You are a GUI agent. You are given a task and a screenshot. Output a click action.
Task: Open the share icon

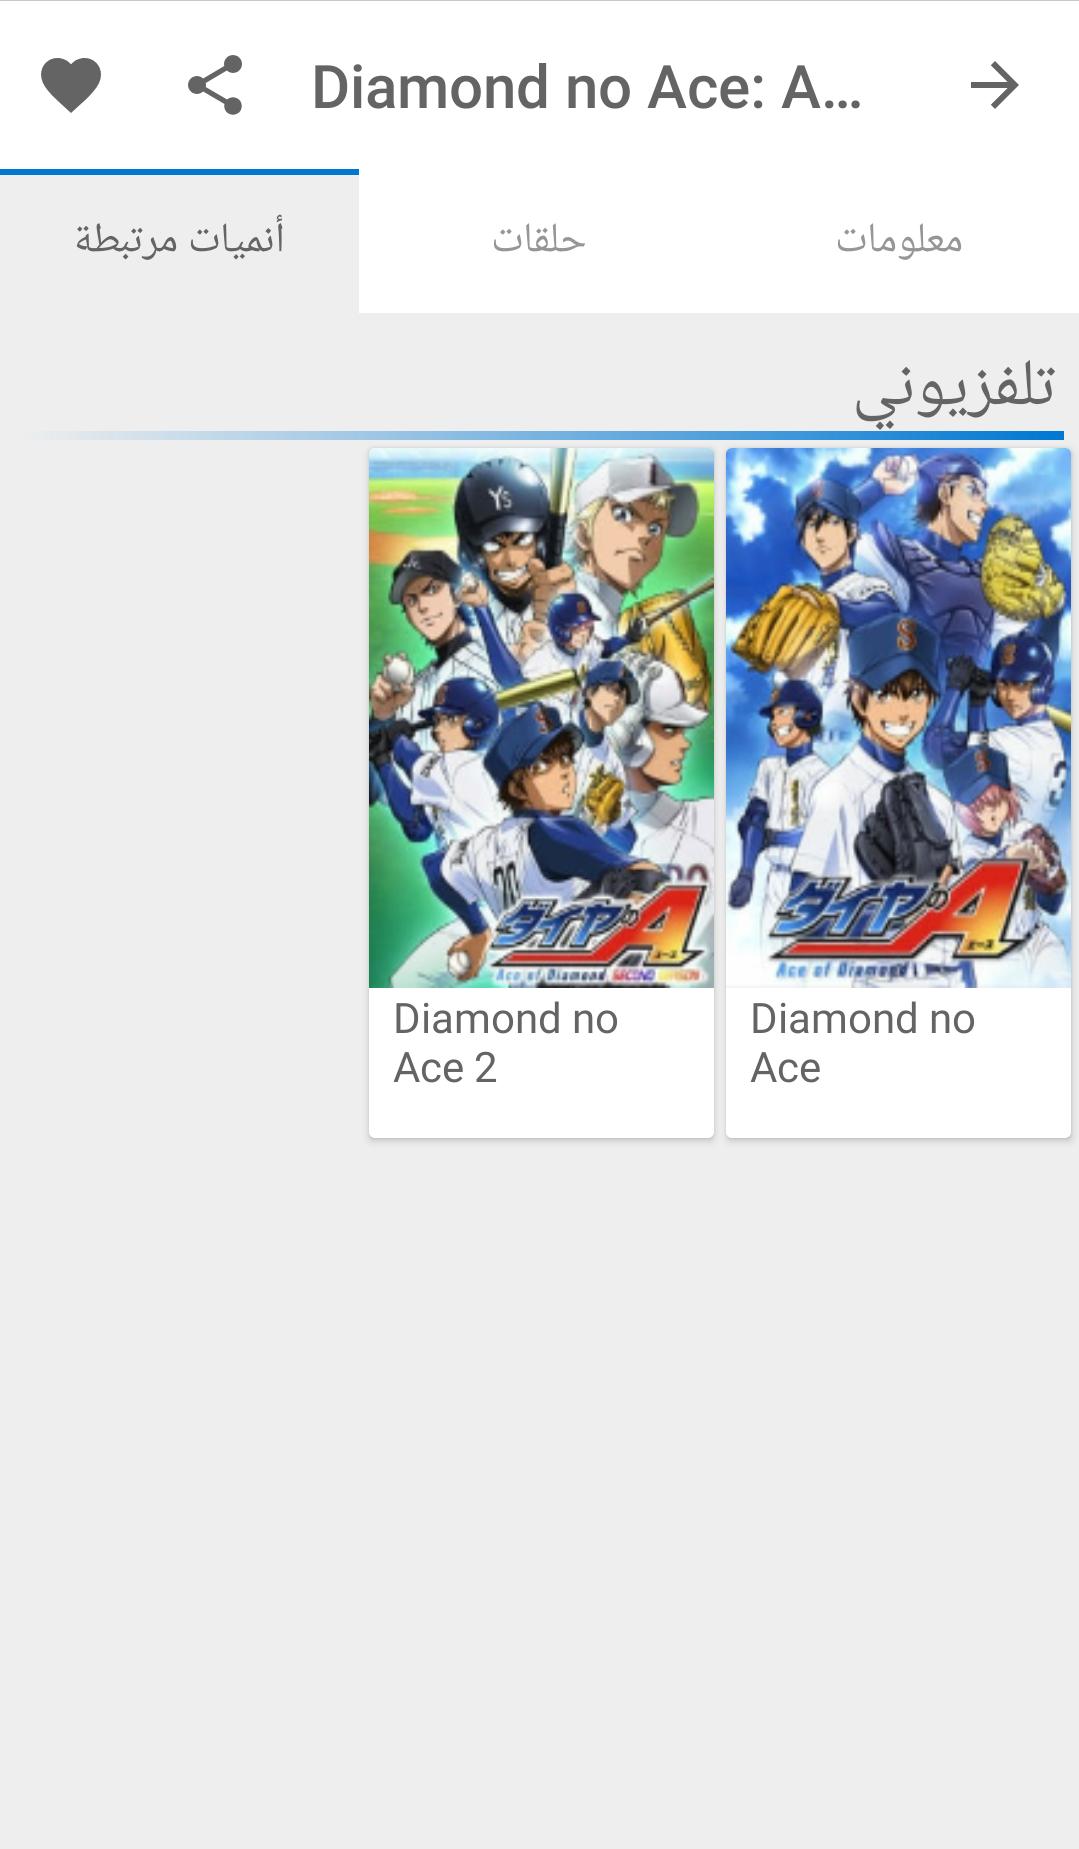pos(215,85)
